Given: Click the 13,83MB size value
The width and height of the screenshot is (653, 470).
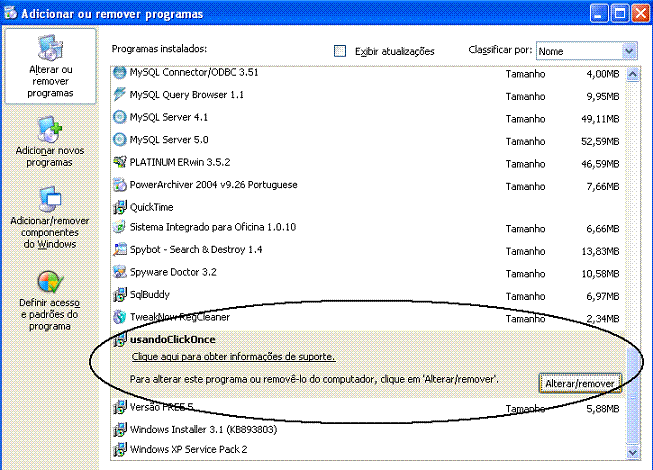Looking at the screenshot, I should 600,251.
